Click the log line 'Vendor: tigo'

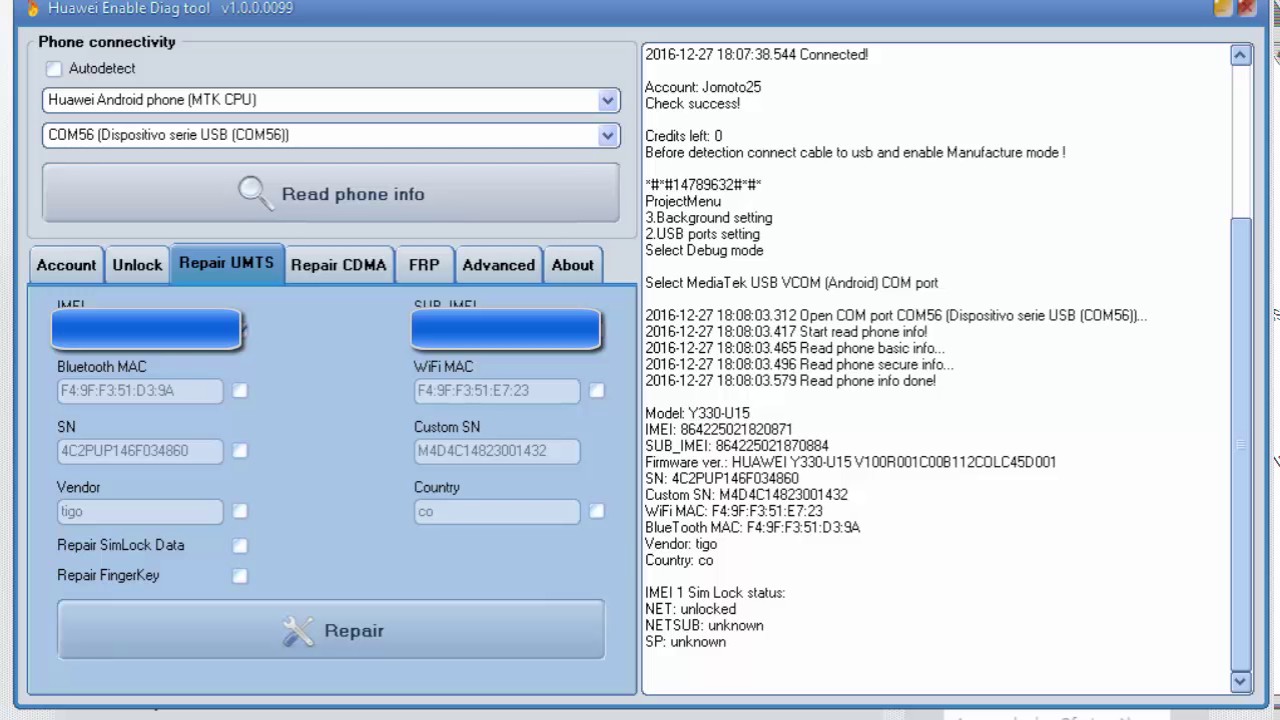(x=681, y=544)
